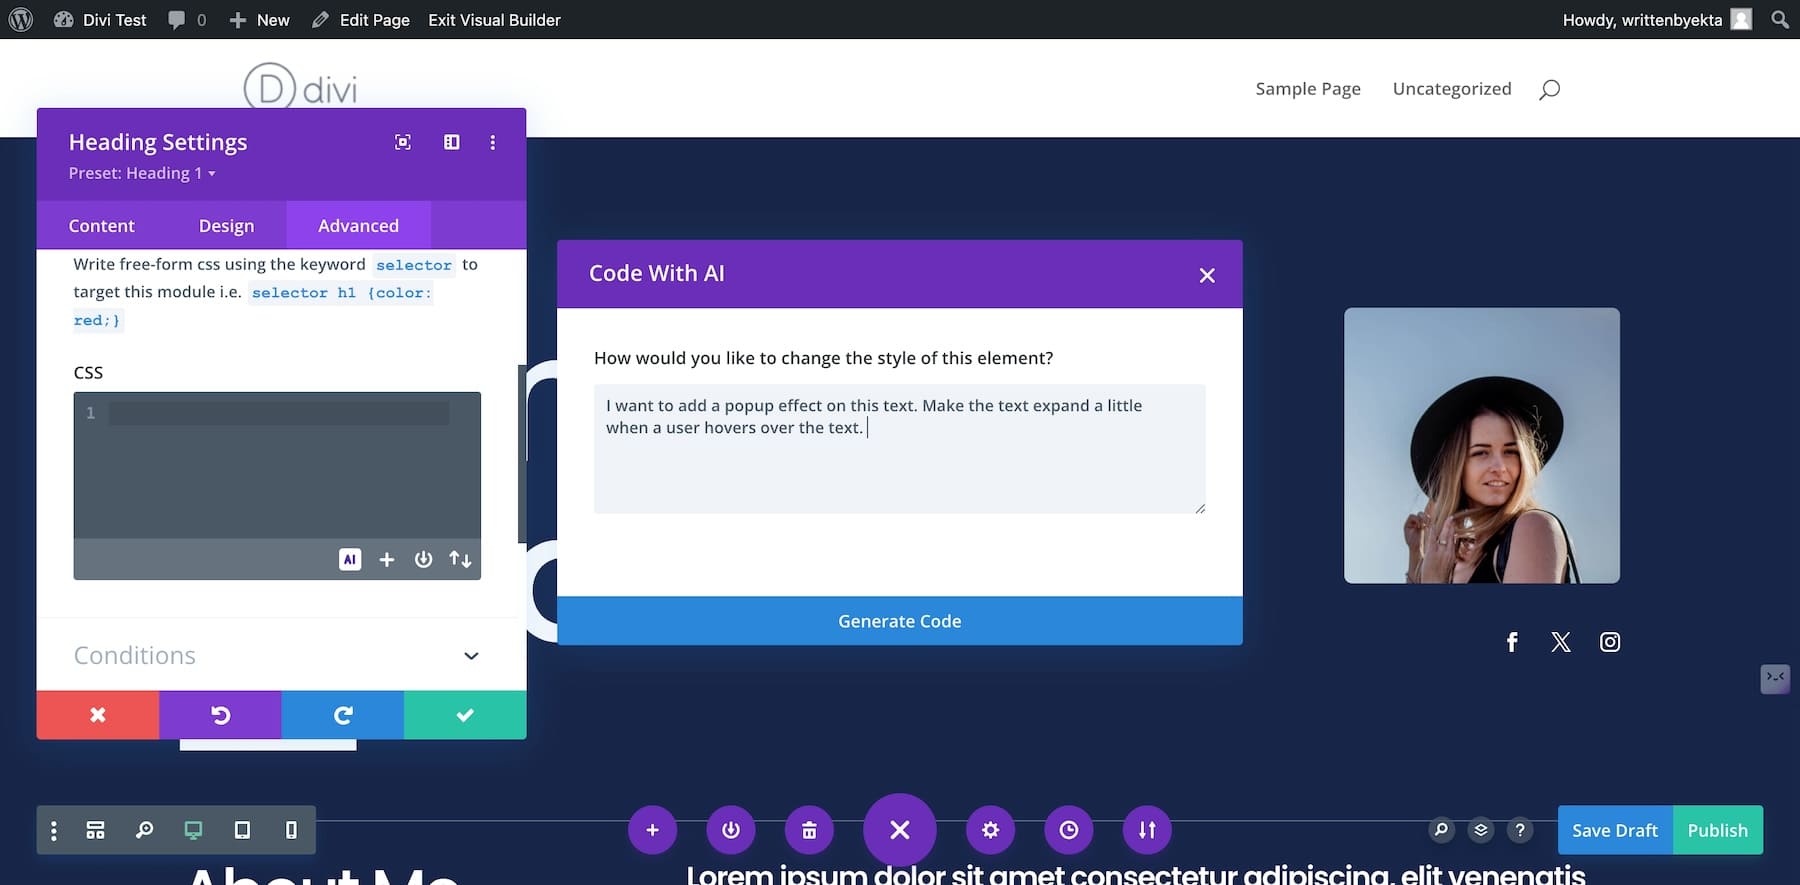Click the purple power (save to library) button
Viewport: 1800px width, 885px height.
pos(731,830)
